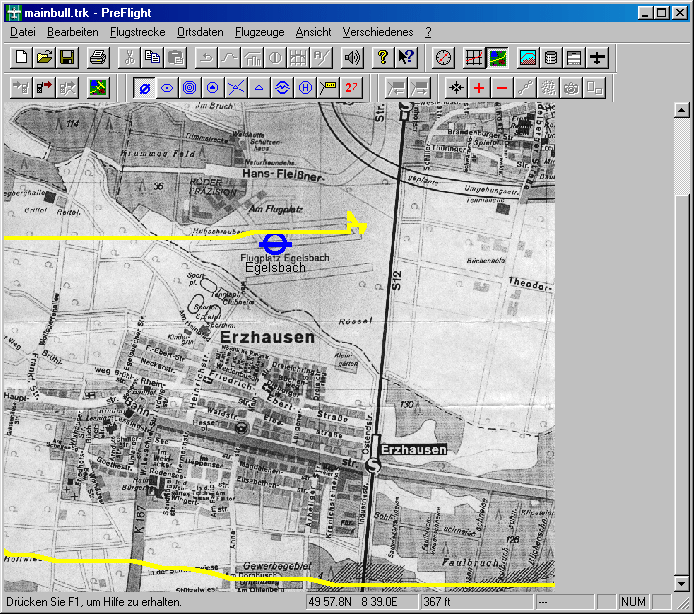
Task: Click the vertical scrollbar down arrow
Action: coord(682,582)
